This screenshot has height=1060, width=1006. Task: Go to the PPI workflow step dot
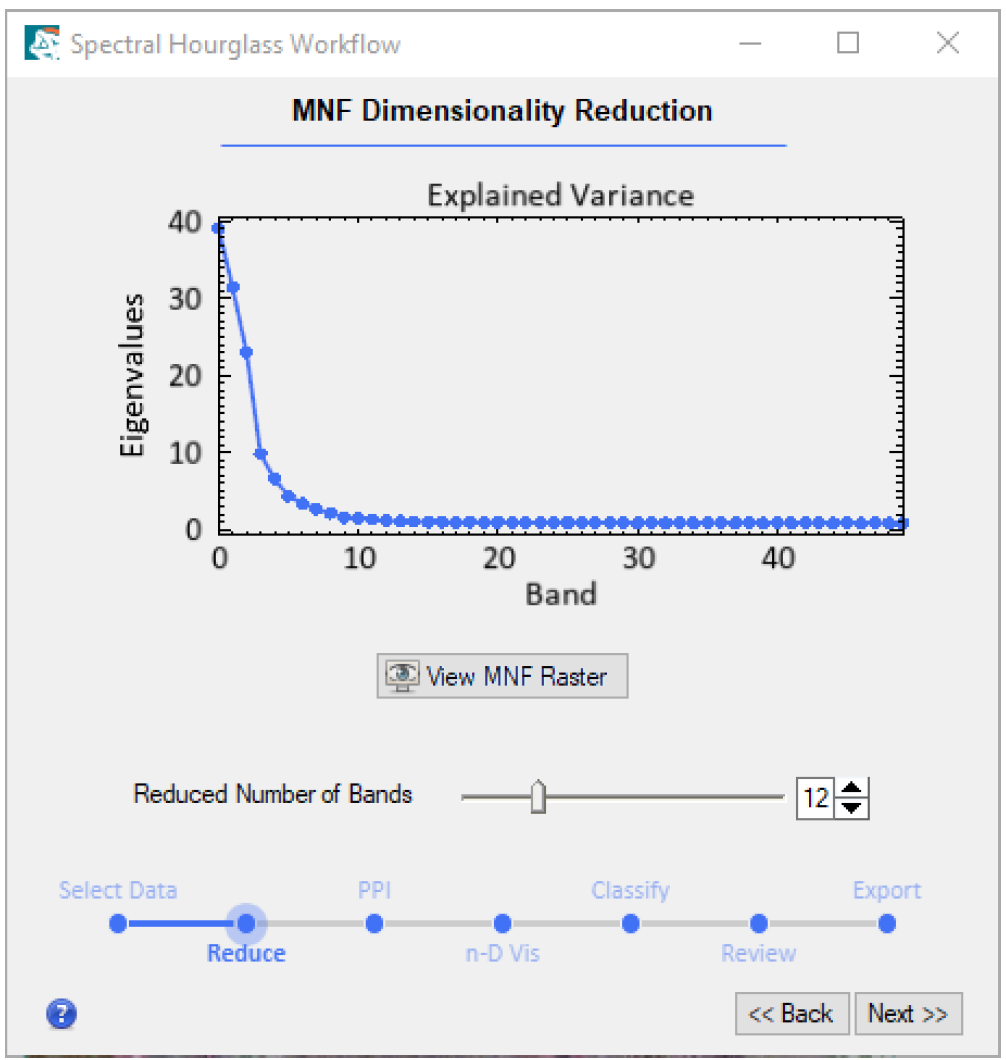[x=374, y=923]
